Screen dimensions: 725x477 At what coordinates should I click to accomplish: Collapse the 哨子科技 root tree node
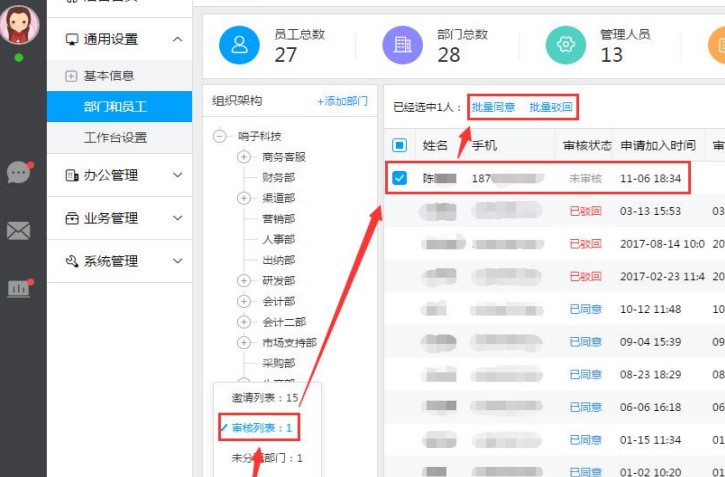click(220, 136)
